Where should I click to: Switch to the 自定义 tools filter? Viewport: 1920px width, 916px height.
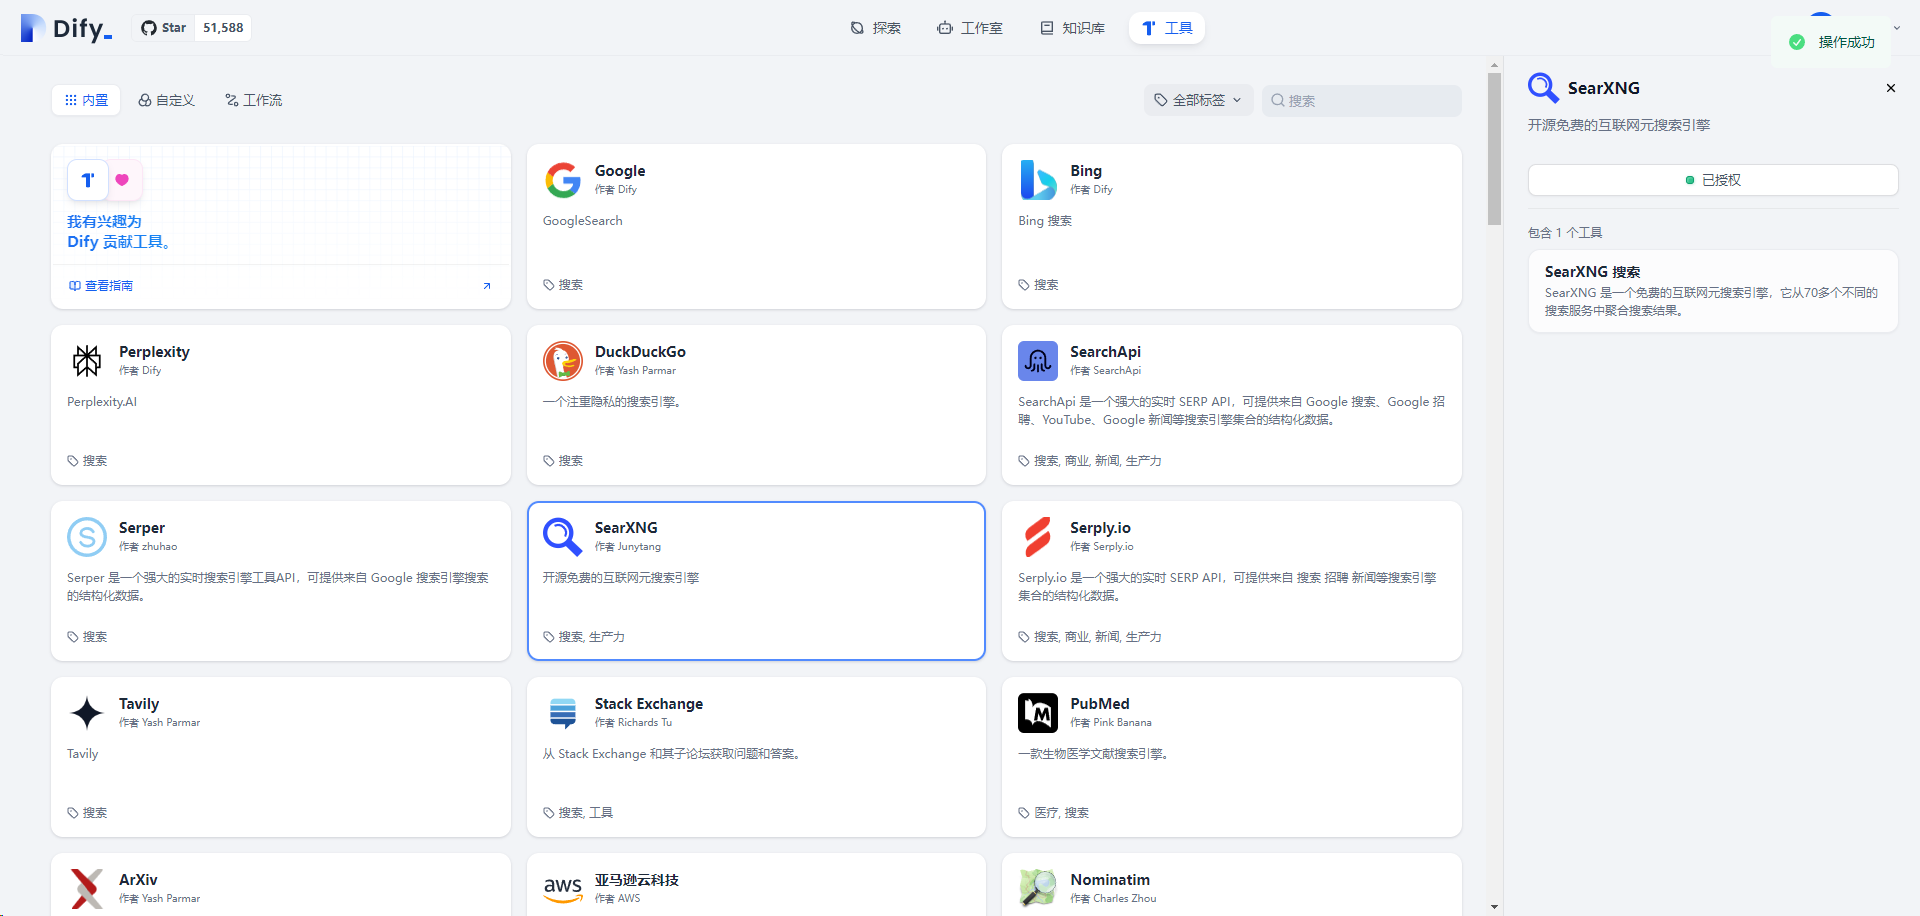click(166, 100)
